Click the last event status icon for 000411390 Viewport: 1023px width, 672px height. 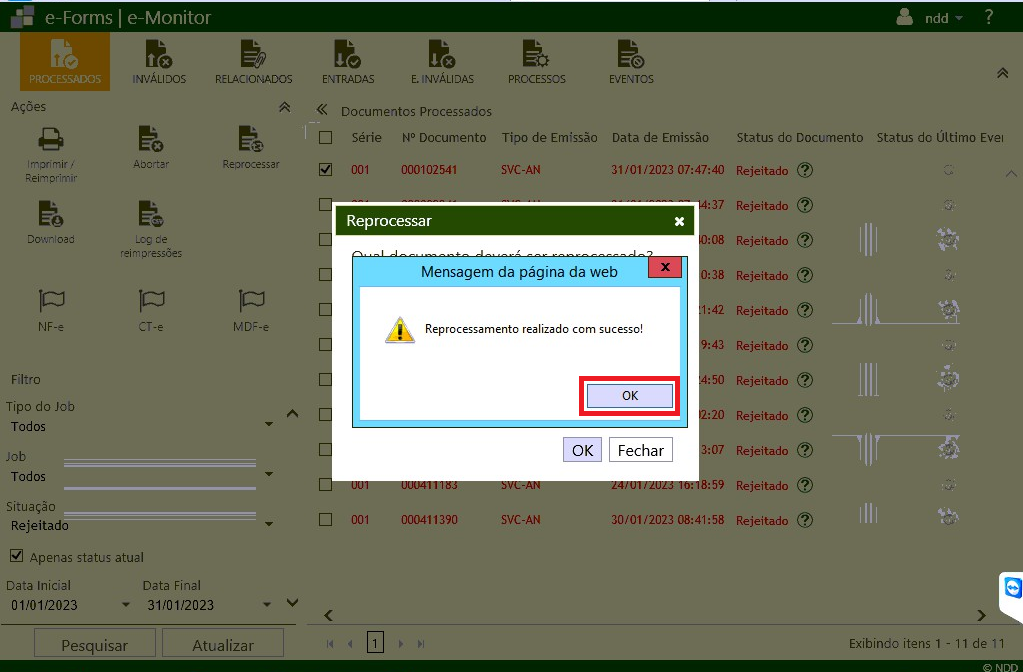[x=948, y=516]
